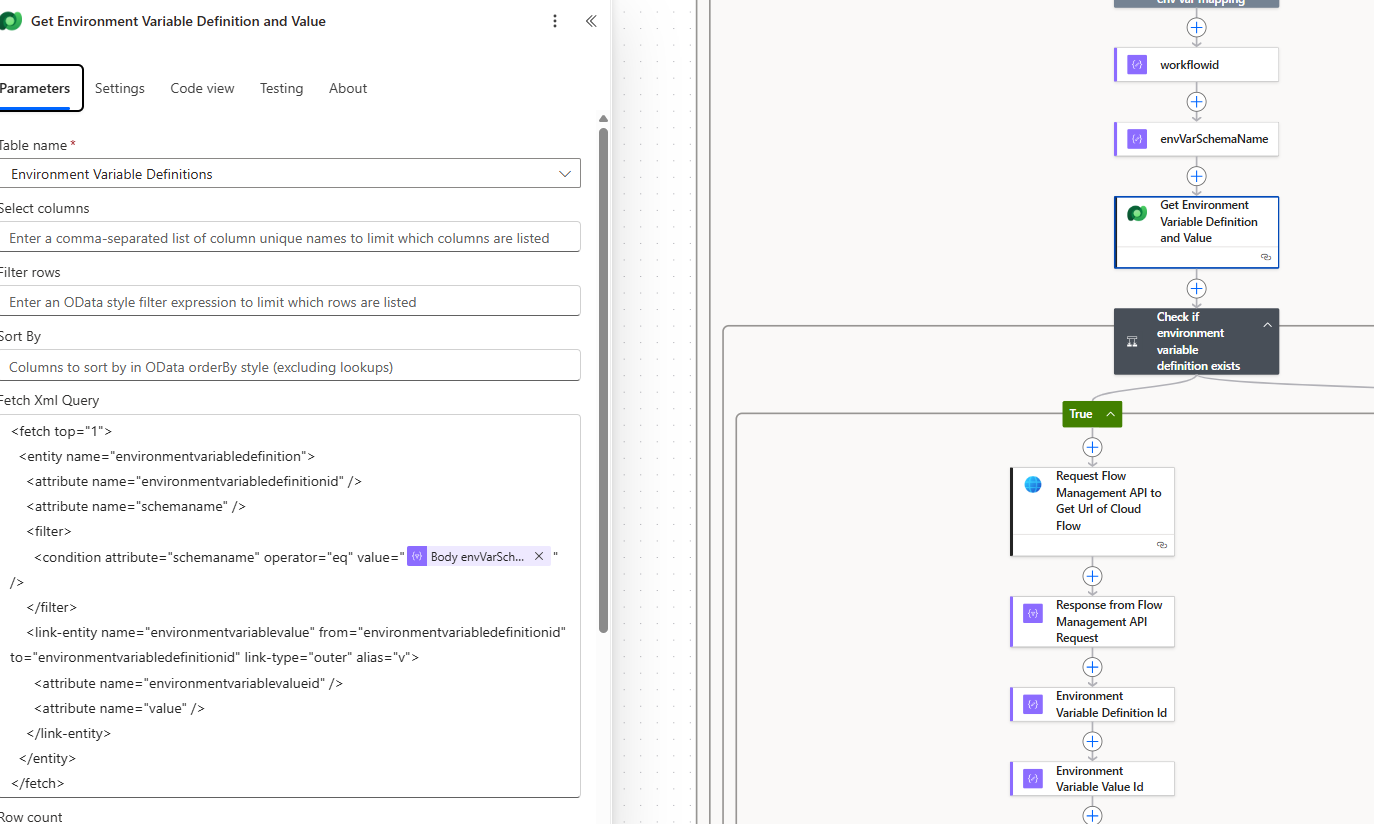Click the plus icon inside the True branch
The image size is (1374, 824).
(x=1092, y=447)
